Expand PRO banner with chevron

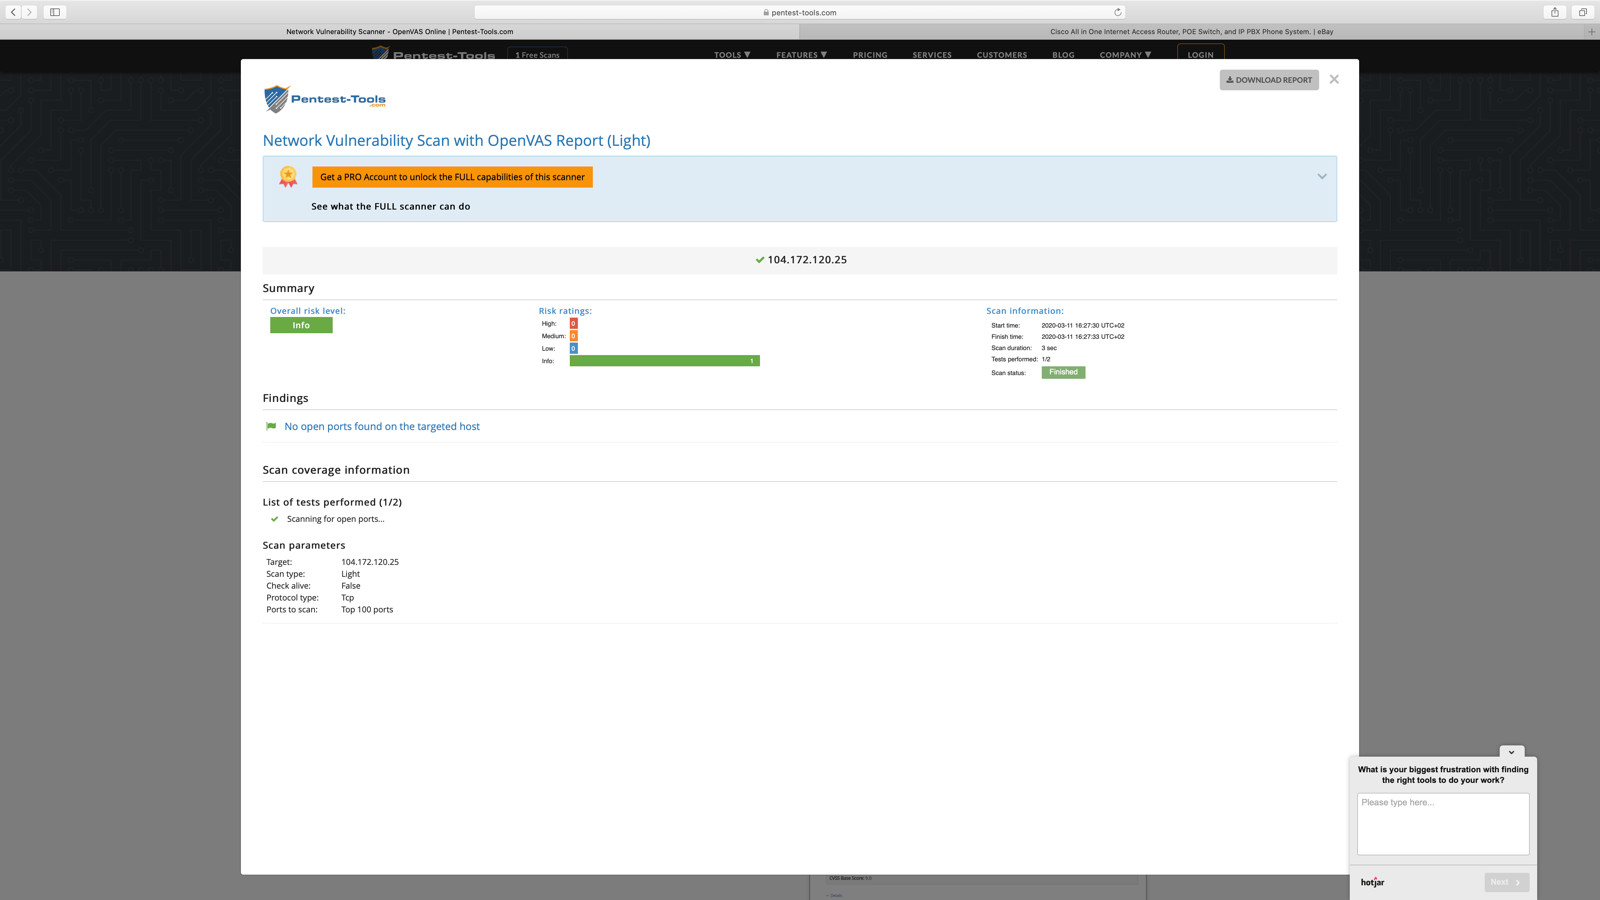(x=1322, y=177)
